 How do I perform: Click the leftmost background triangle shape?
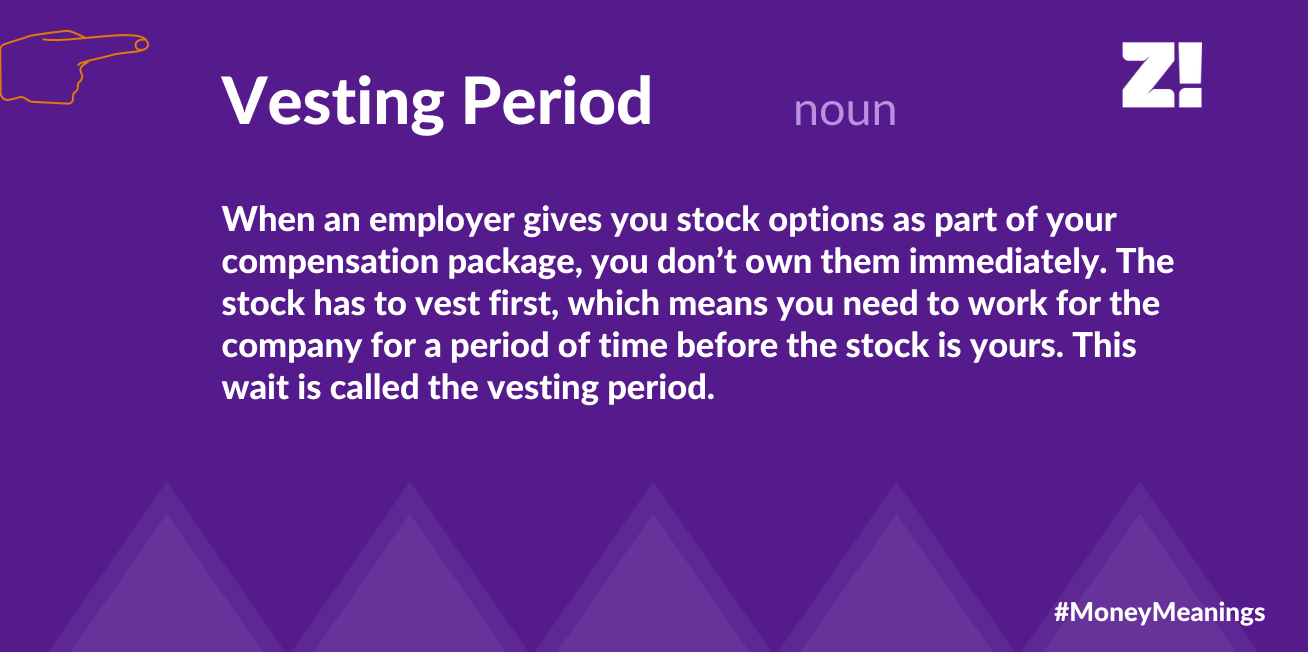tap(166, 580)
